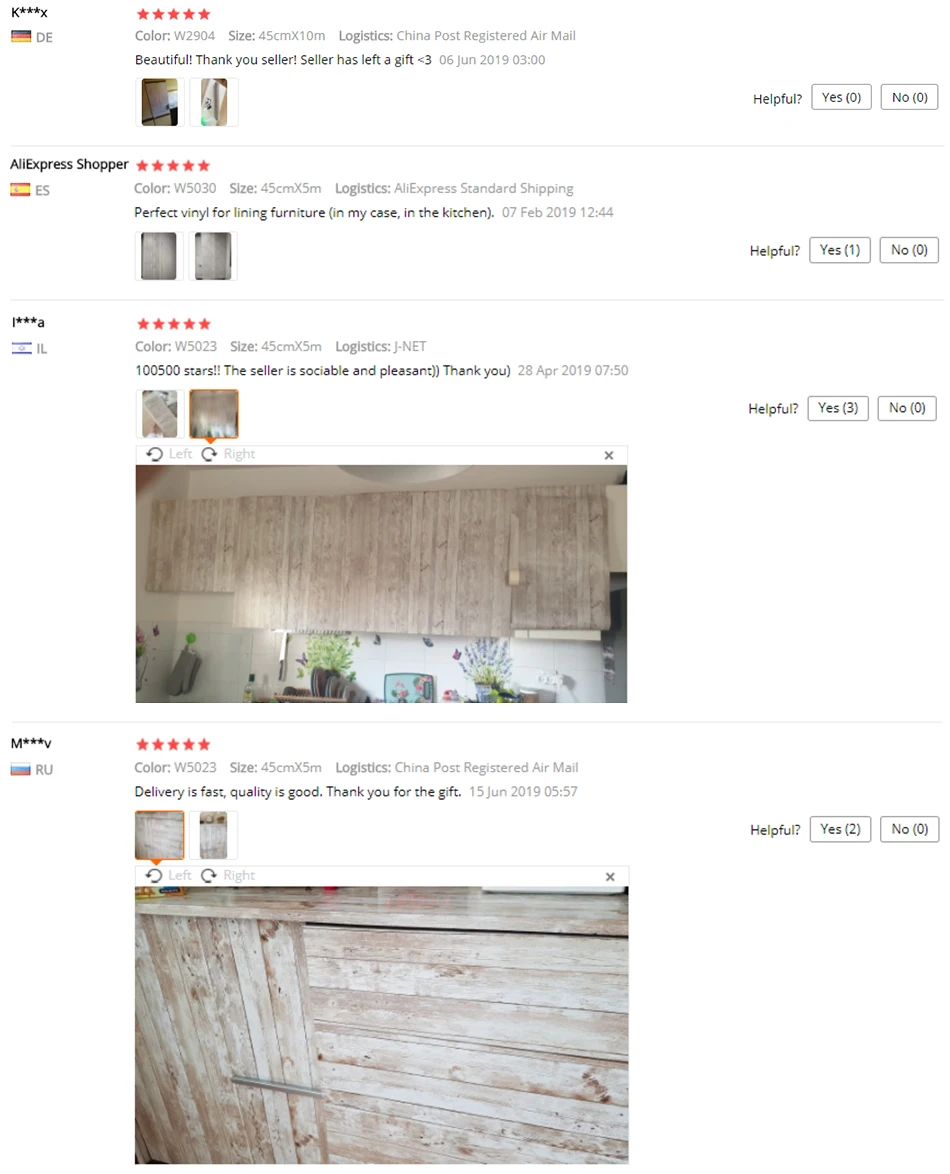Vote Yes (2) on M***v's review

pyautogui.click(x=840, y=829)
